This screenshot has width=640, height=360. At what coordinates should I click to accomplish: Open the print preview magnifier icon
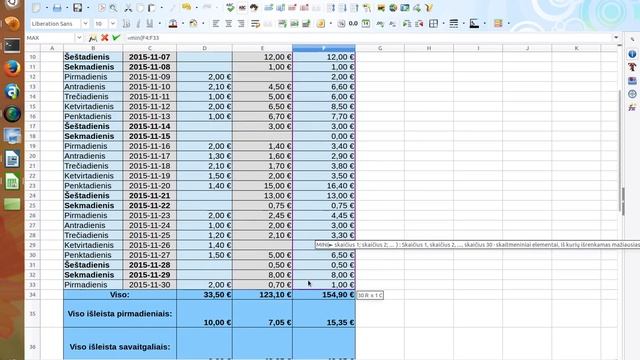coord(114,8)
